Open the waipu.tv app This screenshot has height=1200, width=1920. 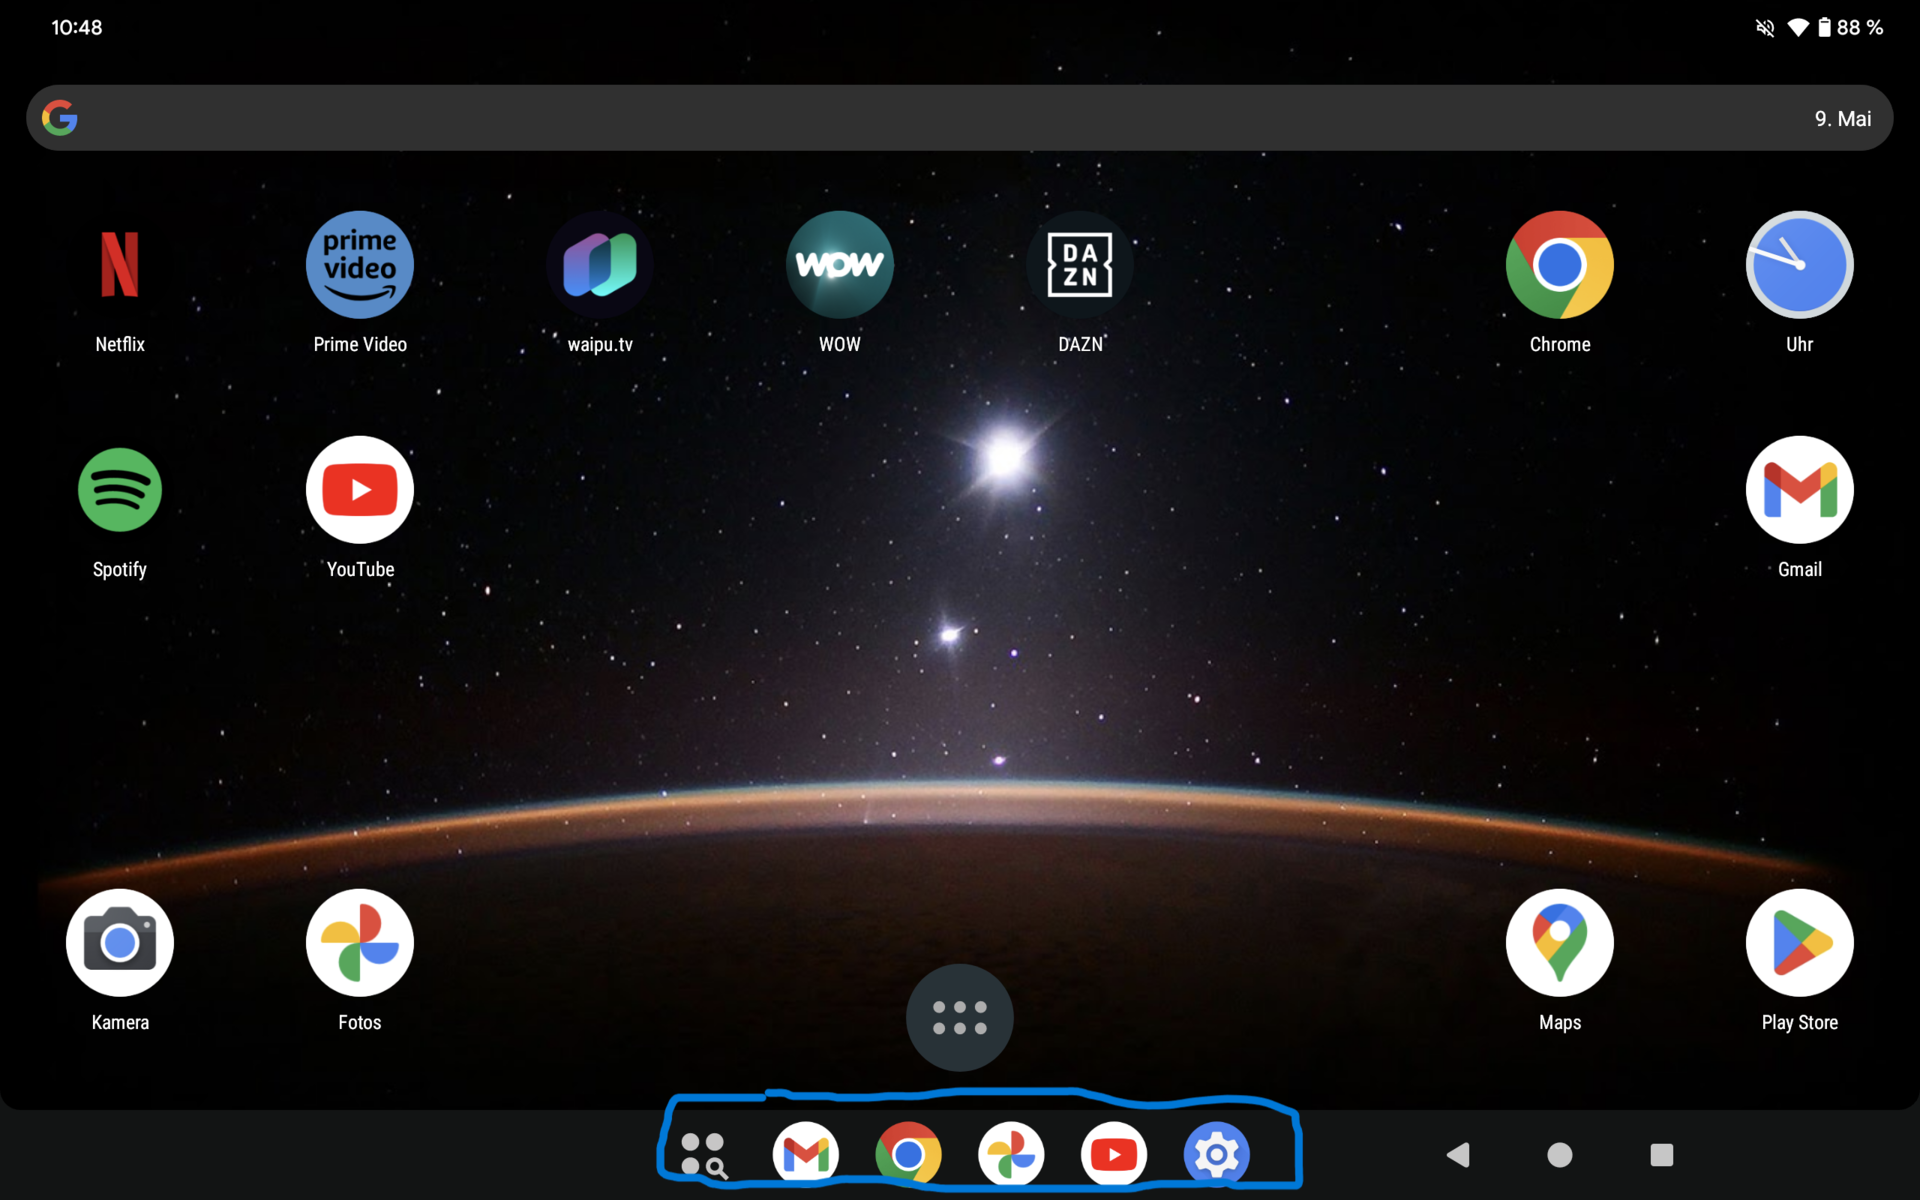point(600,265)
